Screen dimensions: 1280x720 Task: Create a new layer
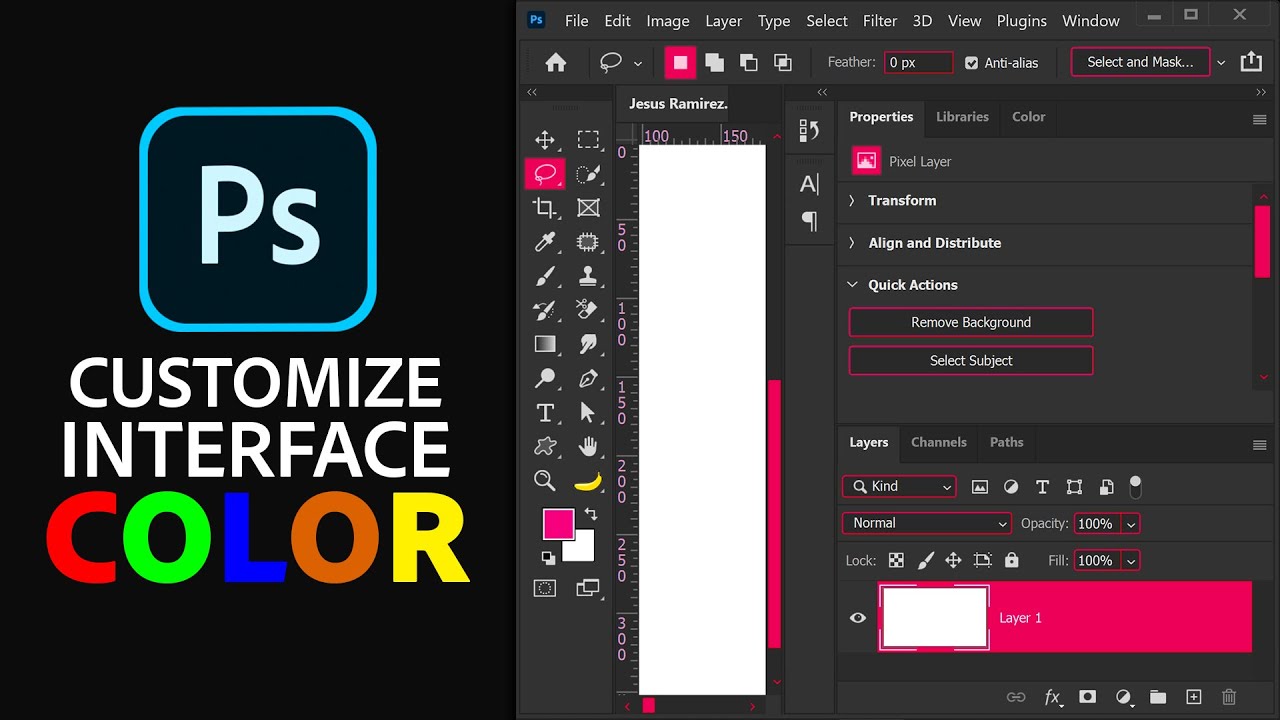coord(1193,697)
